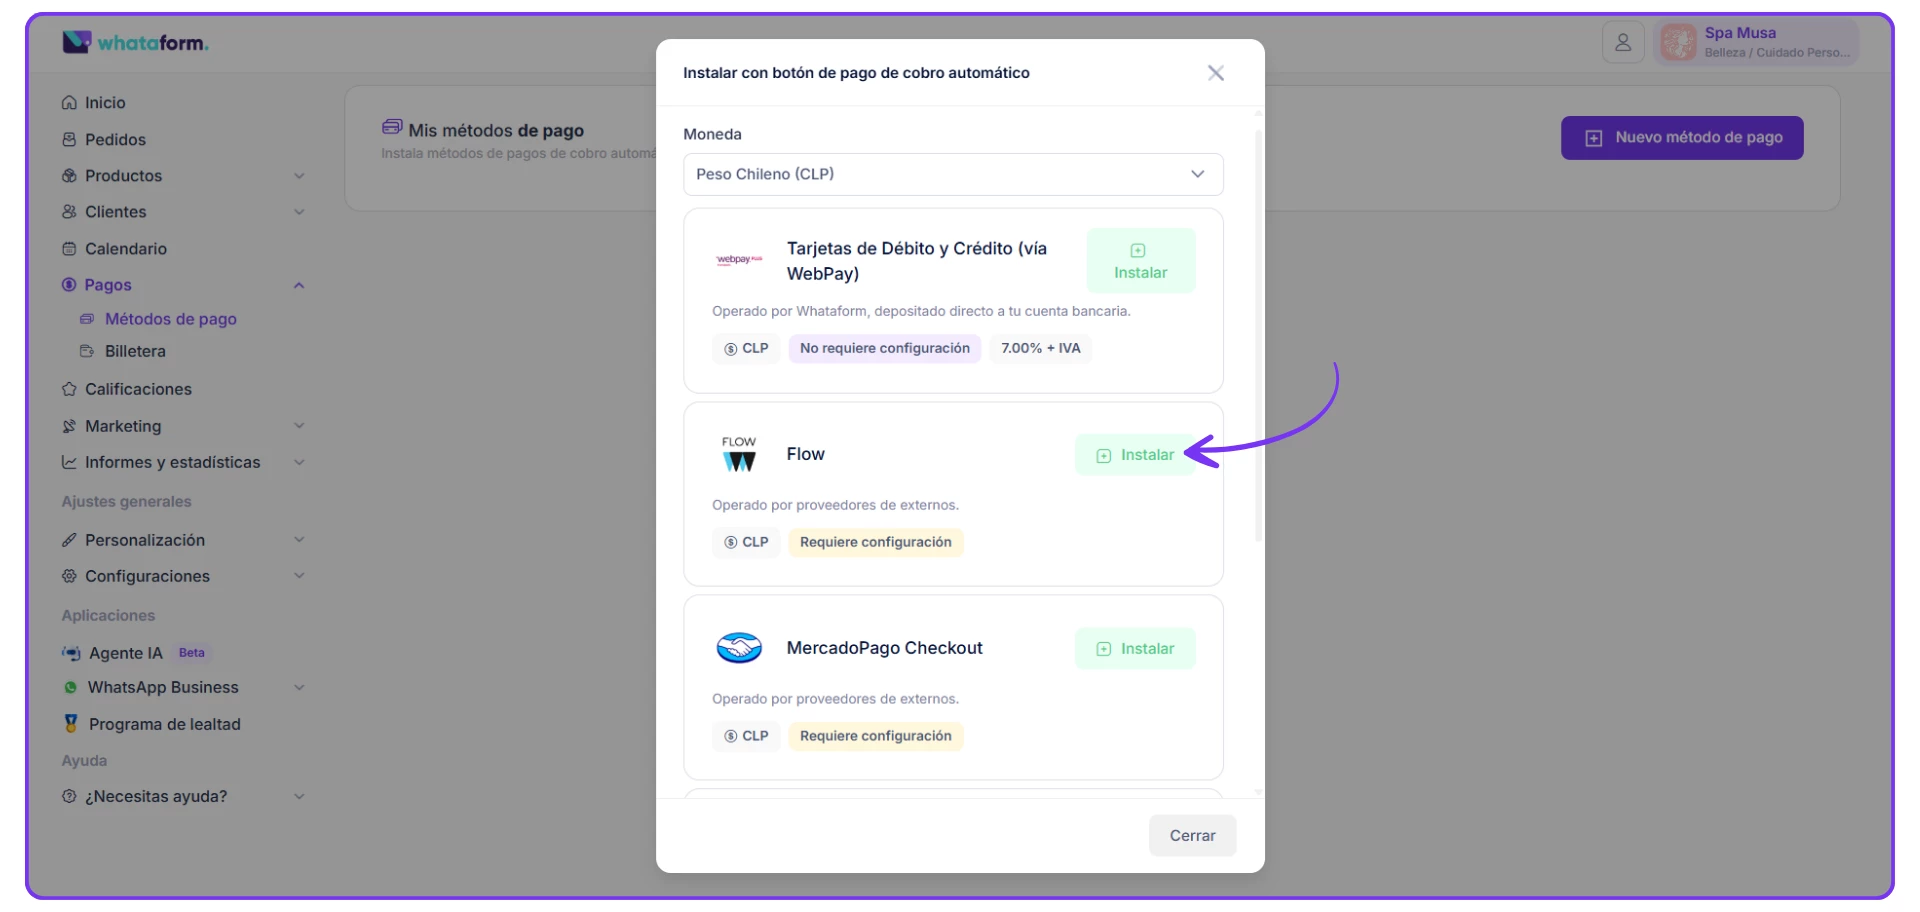
Task: Close the install payment dialog with X
Action: coord(1215,73)
